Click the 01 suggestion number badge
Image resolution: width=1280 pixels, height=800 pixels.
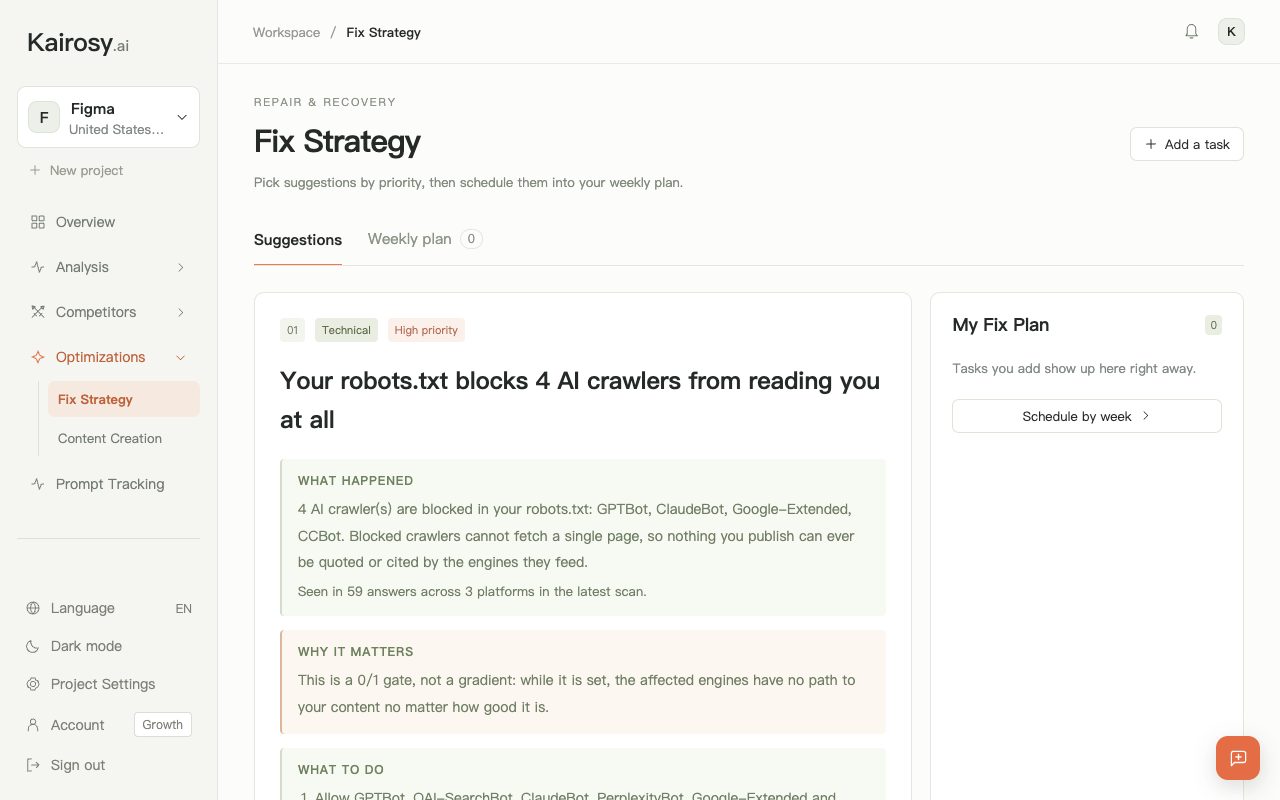pos(292,330)
